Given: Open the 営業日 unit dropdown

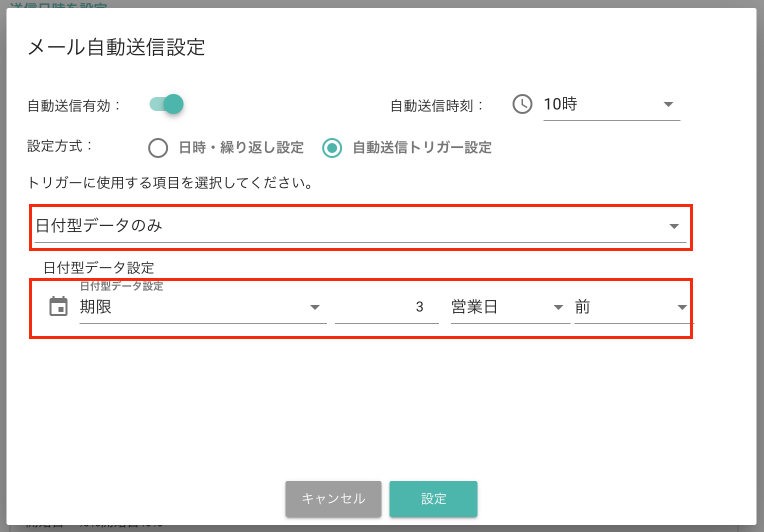Looking at the screenshot, I should pyautogui.click(x=510, y=307).
